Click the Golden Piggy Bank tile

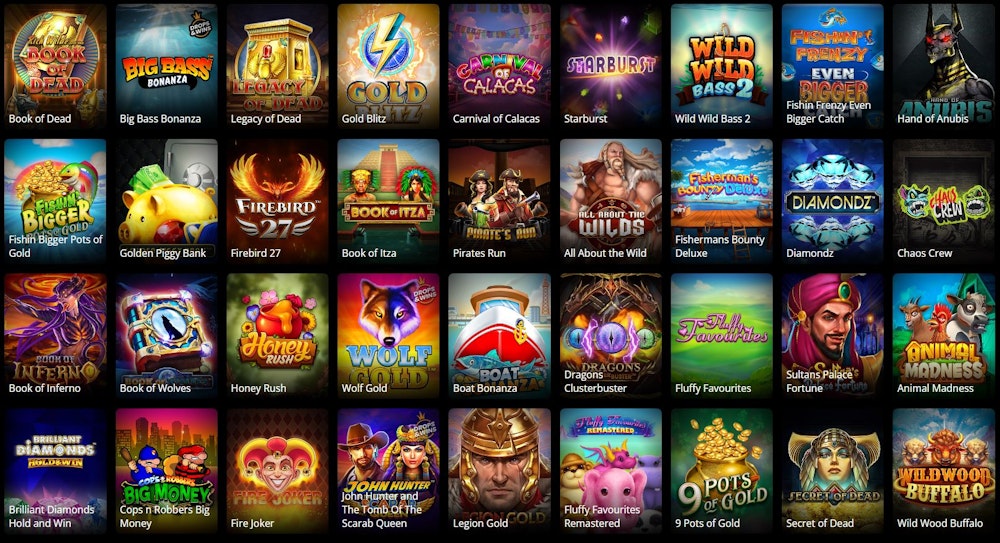click(166, 201)
